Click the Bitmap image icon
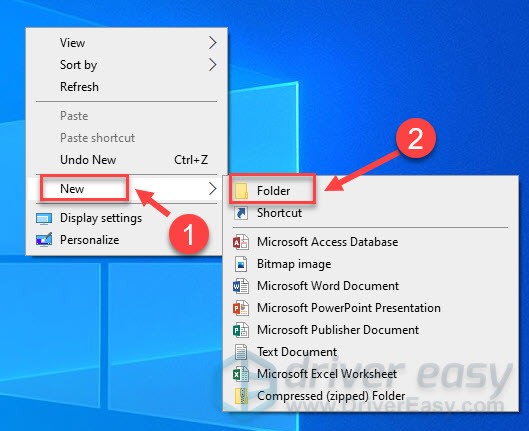Viewport: 529px width, 431px height. pyautogui.click(x=241, y=264)
